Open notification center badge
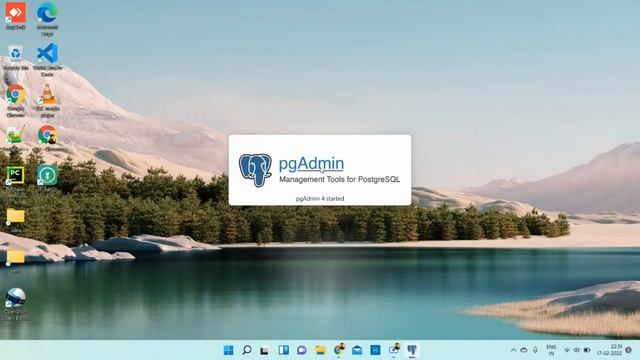 point(629,350)
